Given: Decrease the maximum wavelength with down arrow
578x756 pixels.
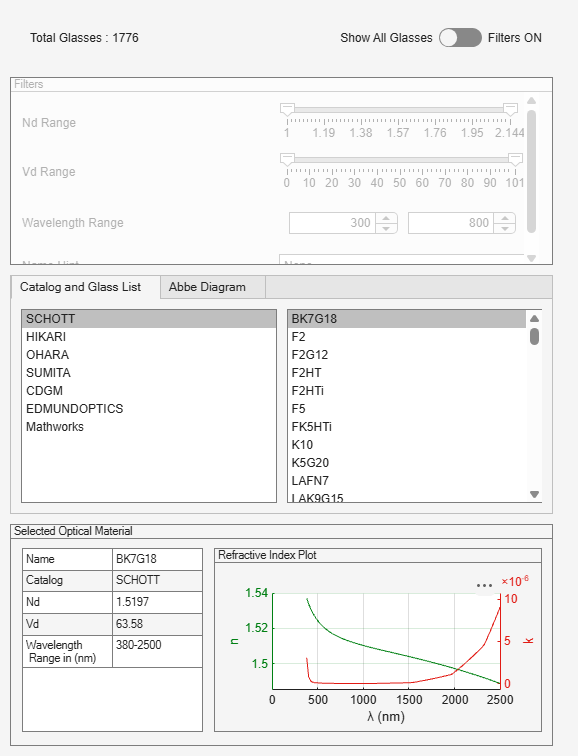Looking at the screenshot, I should [x=504, y=228].
